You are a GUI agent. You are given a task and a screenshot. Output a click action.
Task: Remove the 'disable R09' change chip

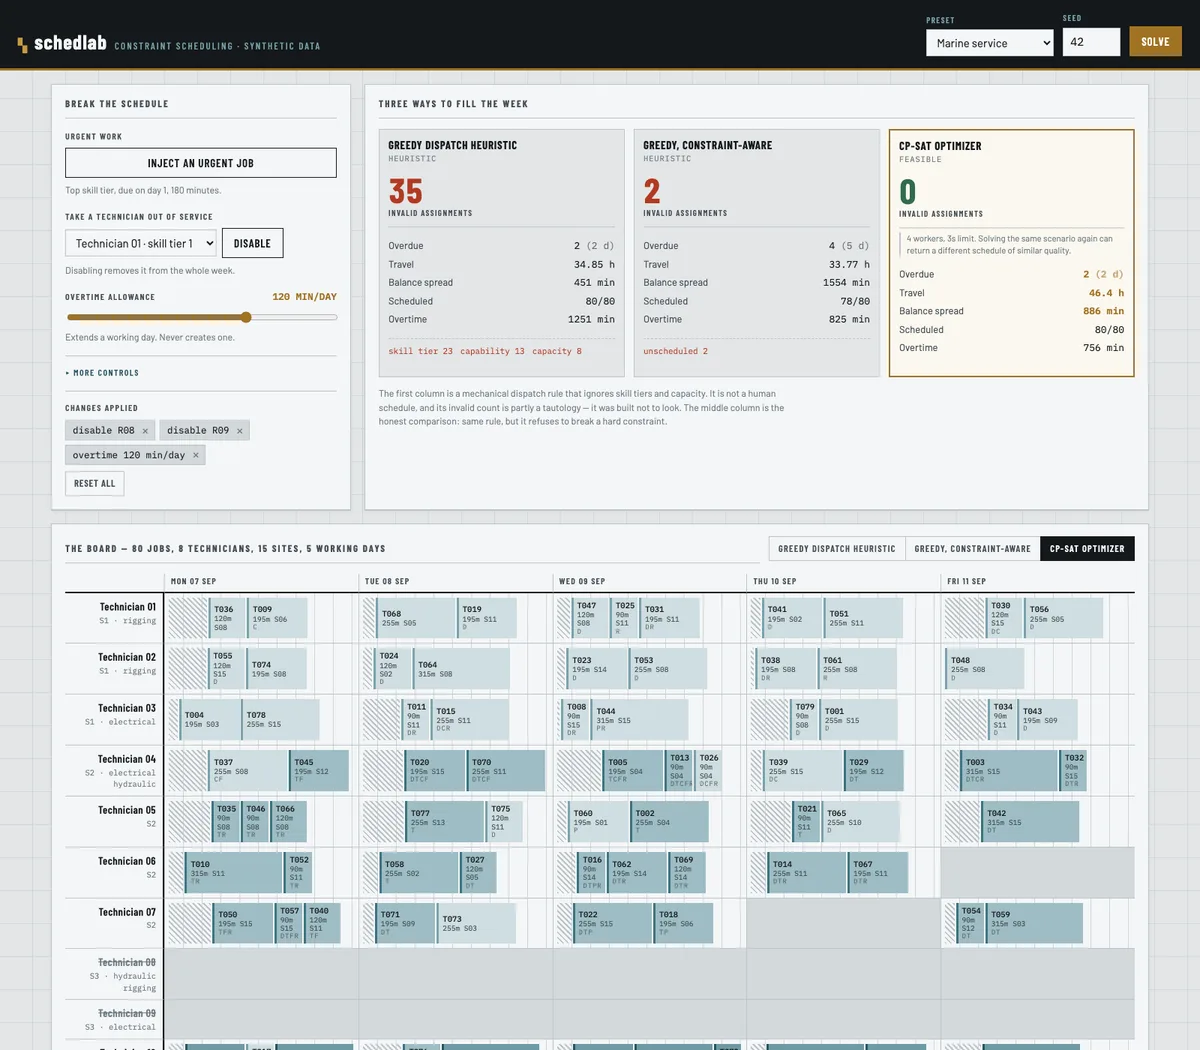click(x=239, y=431)
